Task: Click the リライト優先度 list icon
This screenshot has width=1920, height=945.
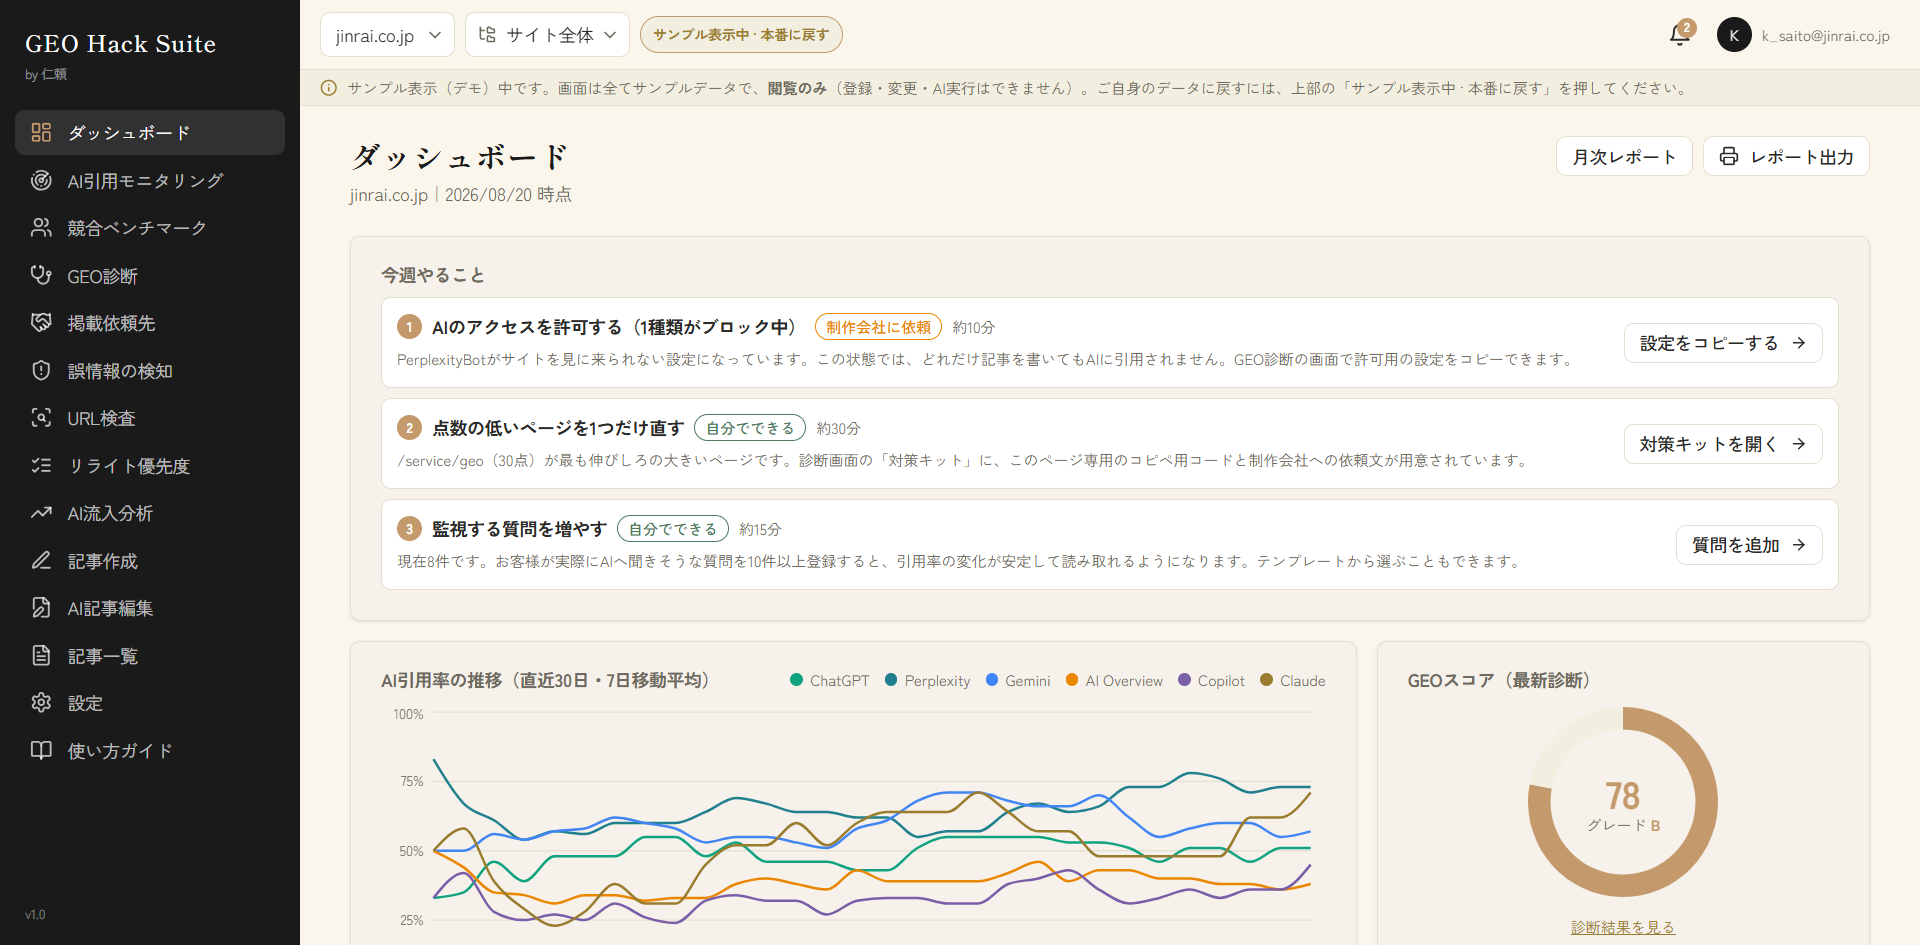Action: tap(41, 465)
